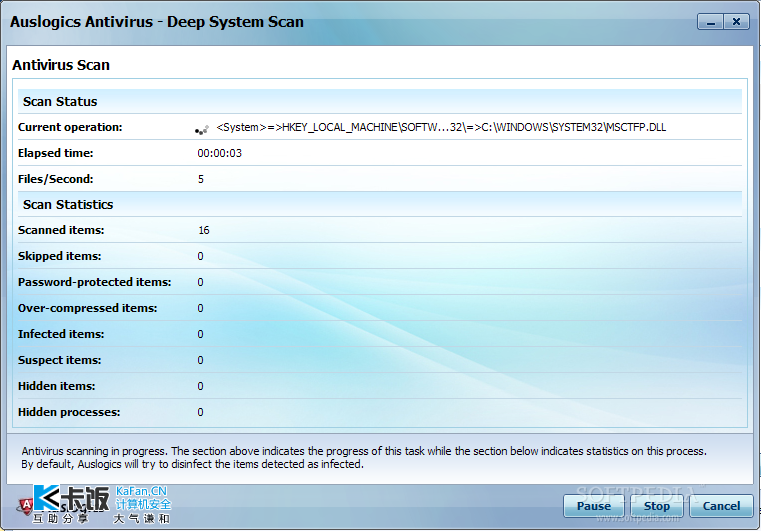Image resolution: width=761 pixels, height=531 pixels.
Task: Click the elapsed time value 00:00:03
Action: 219,153
